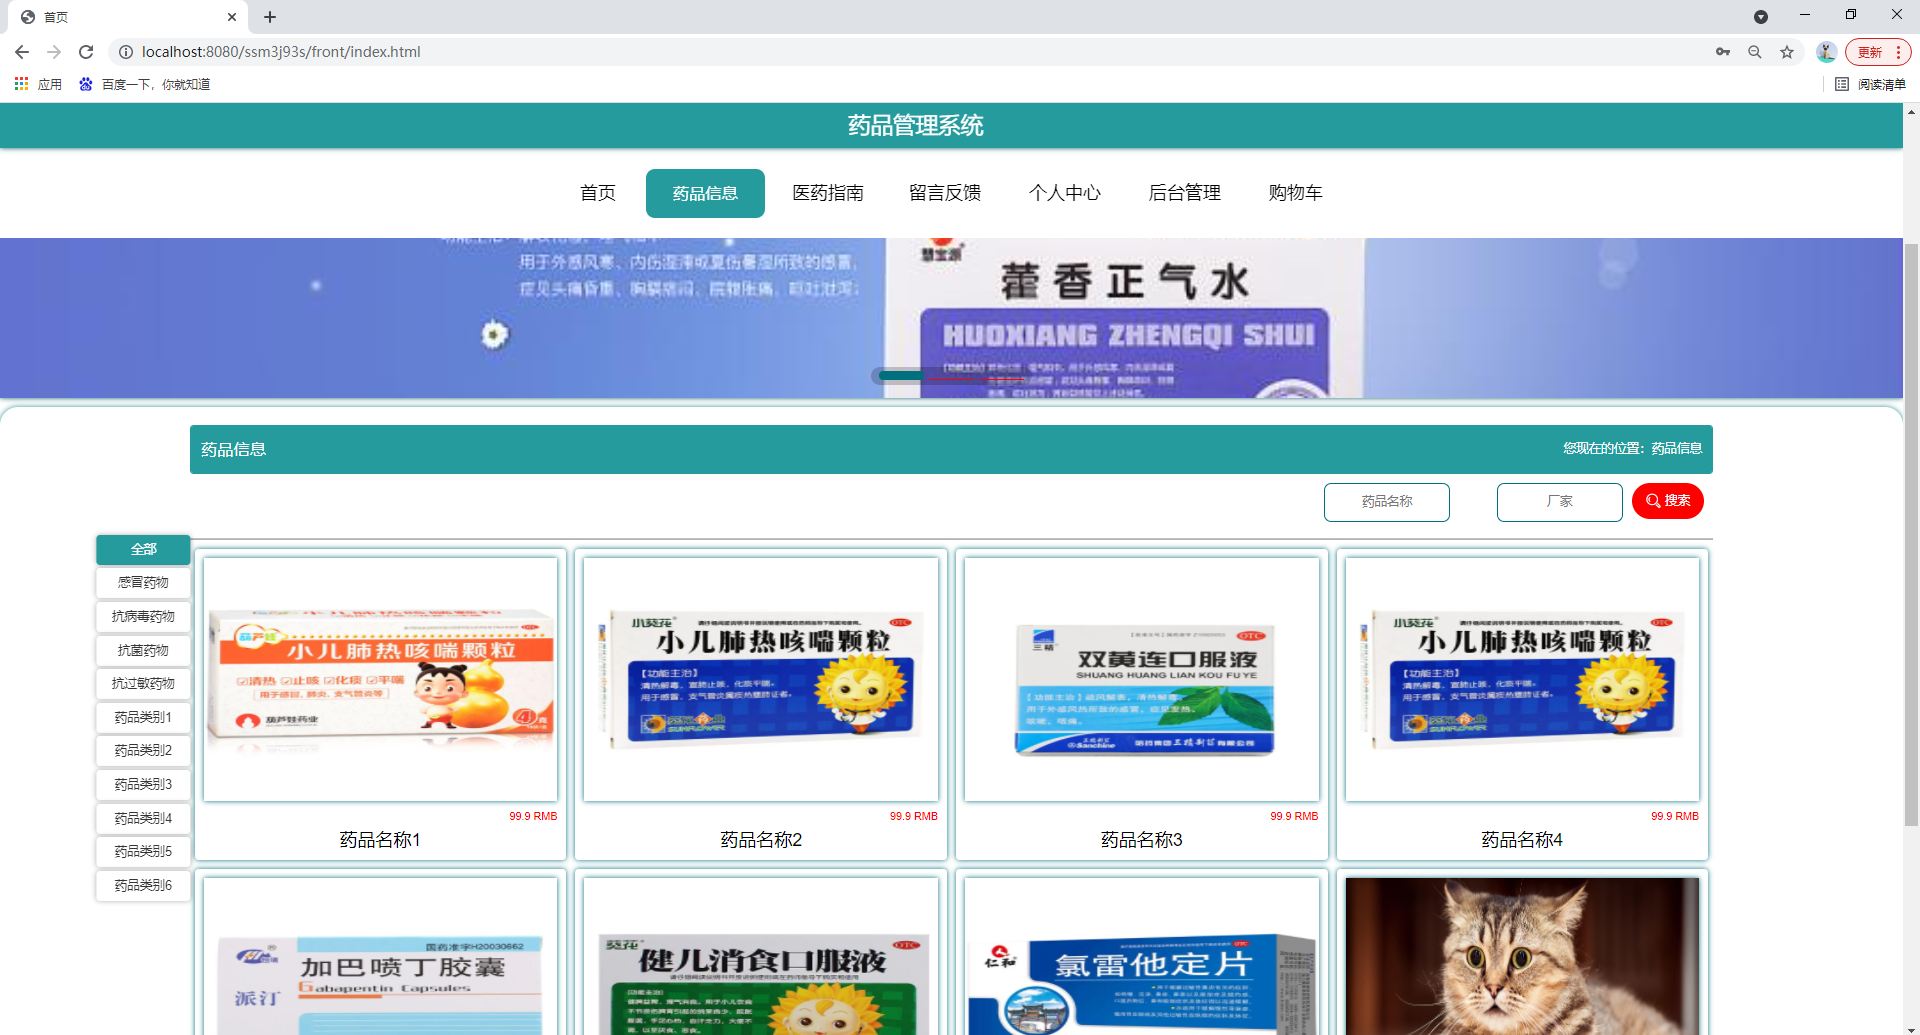Open the 后台管理 nav item
1920x1035 pixels.
[x=1185, y=193]
